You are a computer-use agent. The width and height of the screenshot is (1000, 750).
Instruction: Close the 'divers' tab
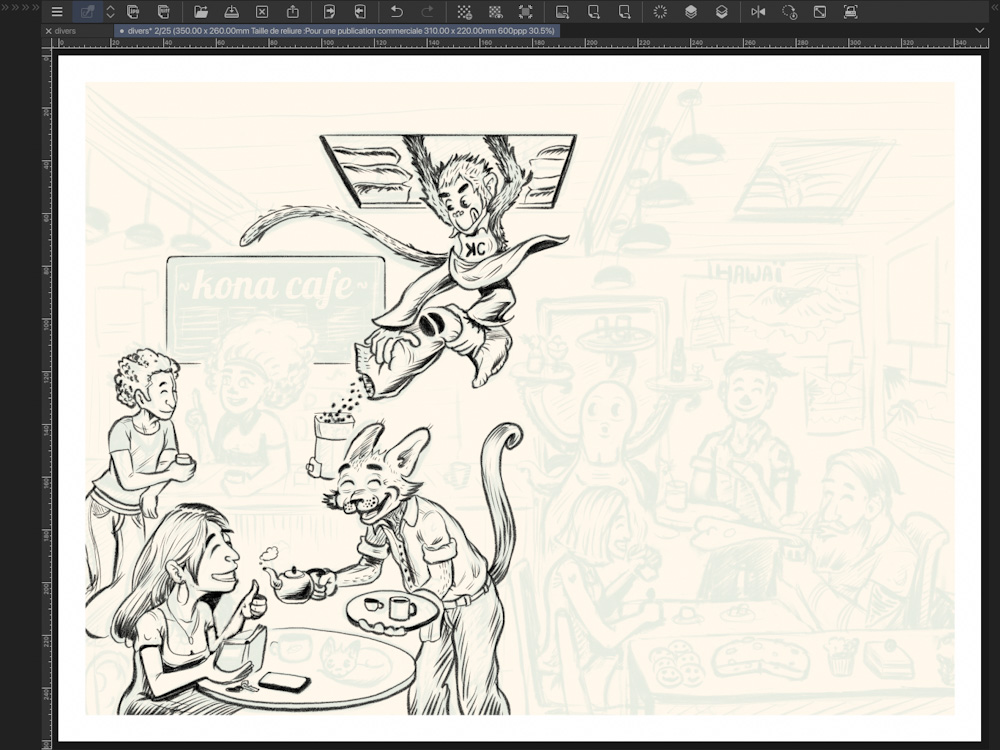[49, 31]
